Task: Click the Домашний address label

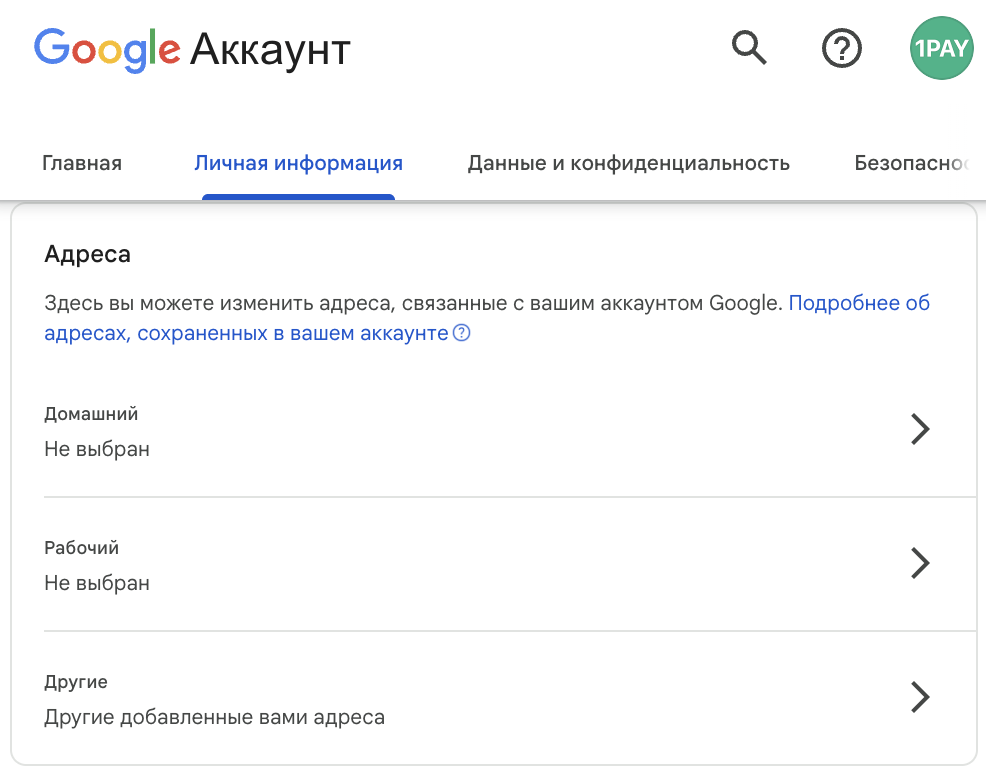Action: [x=91, y=413]
